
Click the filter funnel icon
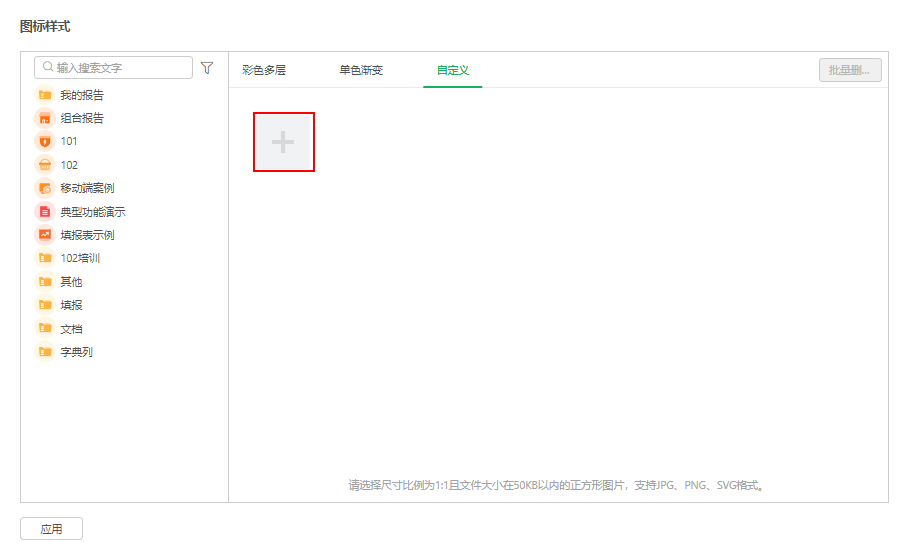pos(207,68)
